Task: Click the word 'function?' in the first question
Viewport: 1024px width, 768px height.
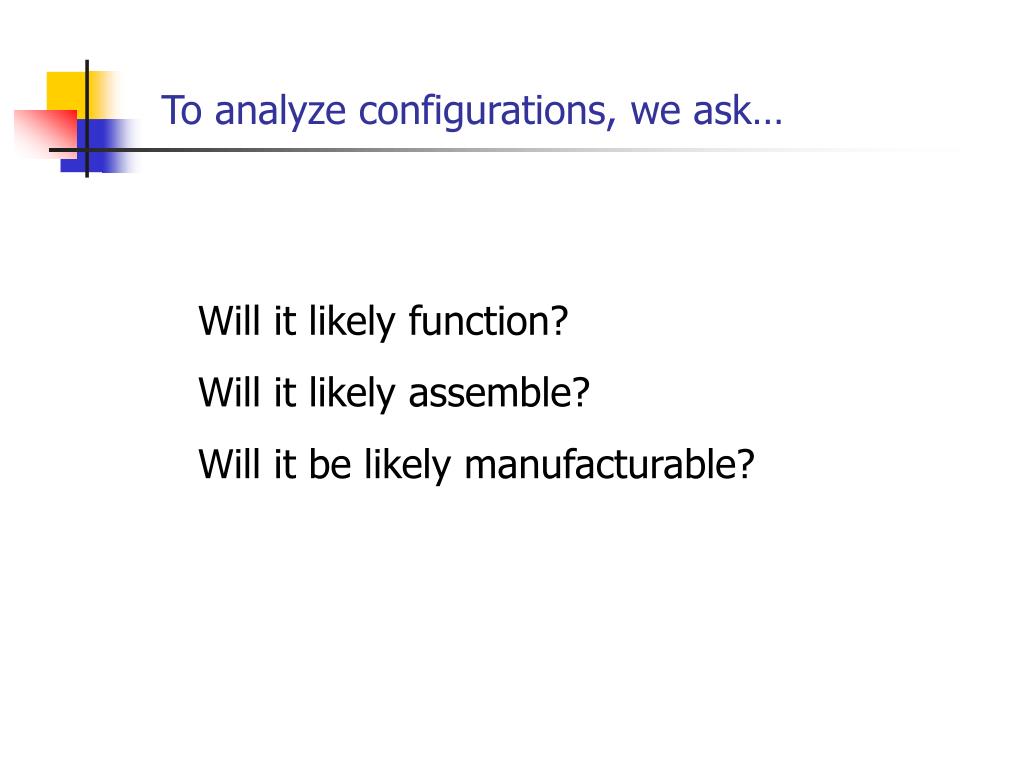Action: (488, 321)
